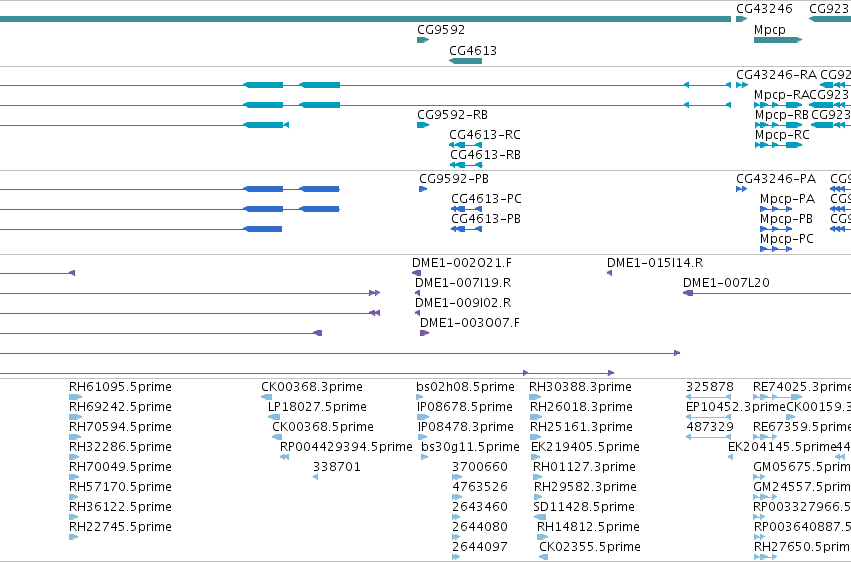Click EST bs30g11.5prime
Image resolution: width=851 pixels, height=562 pixels.
click(x=470, y=447)
